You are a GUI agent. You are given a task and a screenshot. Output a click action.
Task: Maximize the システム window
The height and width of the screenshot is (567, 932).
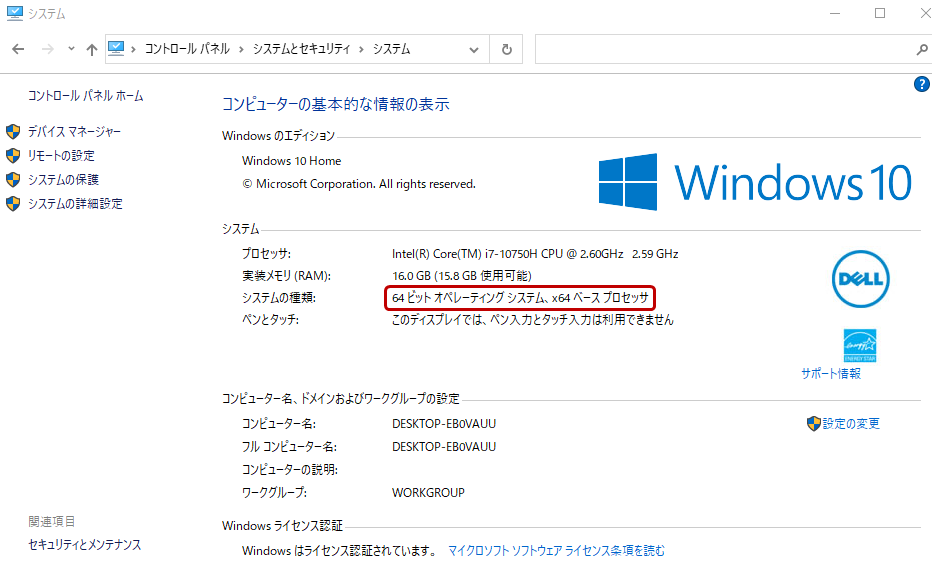[880, 13]
